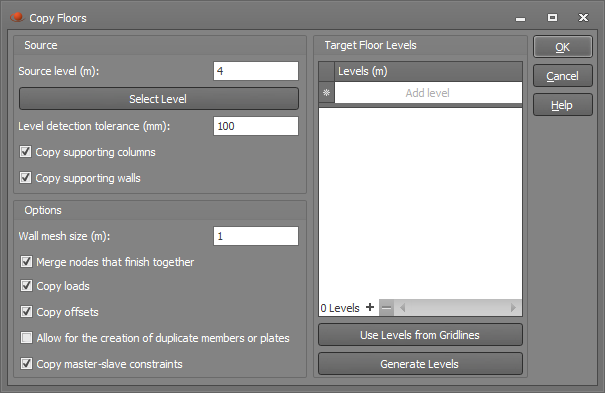Image resolution: width=605 pixels, height=393 pixels.
Task: Click the minus icon to remove level
Action: click(x=387, y=308)
